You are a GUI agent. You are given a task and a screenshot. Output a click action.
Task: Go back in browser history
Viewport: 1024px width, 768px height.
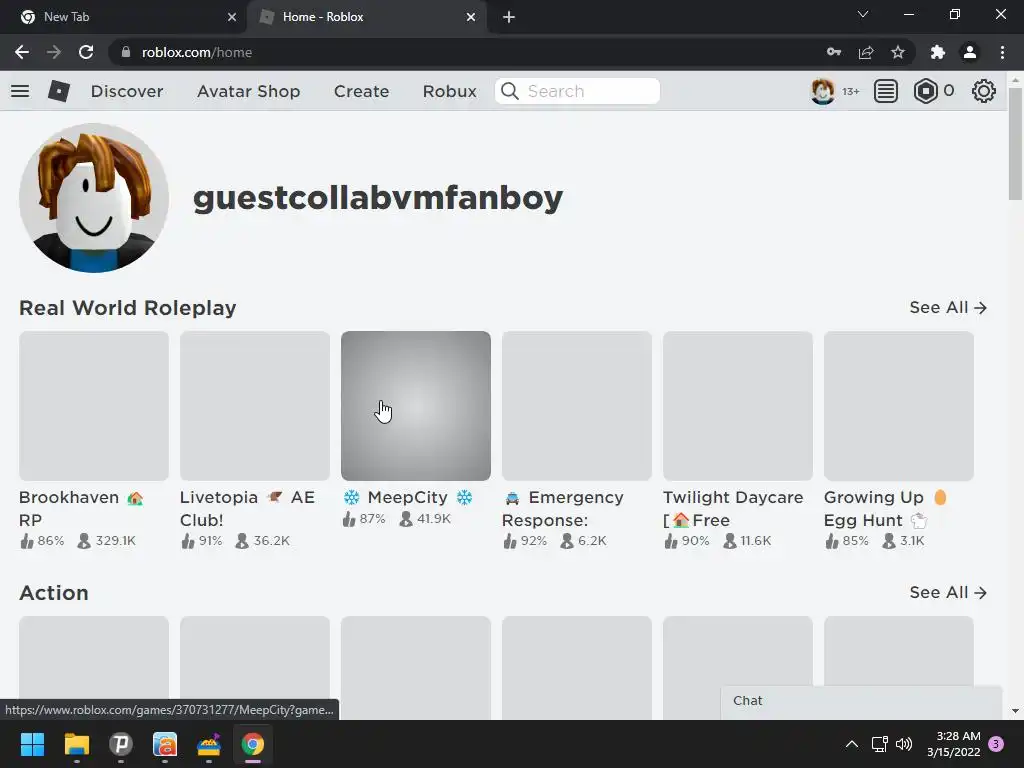22,52
